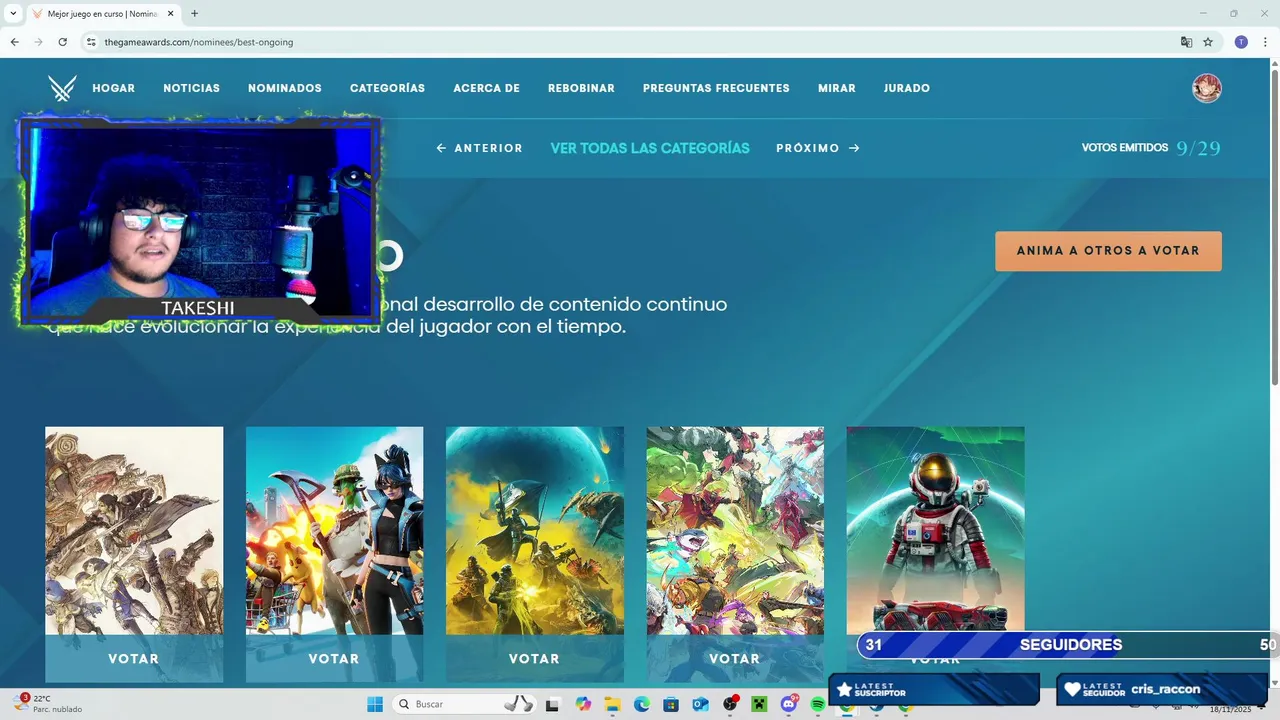Screen dimensions: 1280x720
Task: Open Minecraft from taskbar
Action: point(759,704)
